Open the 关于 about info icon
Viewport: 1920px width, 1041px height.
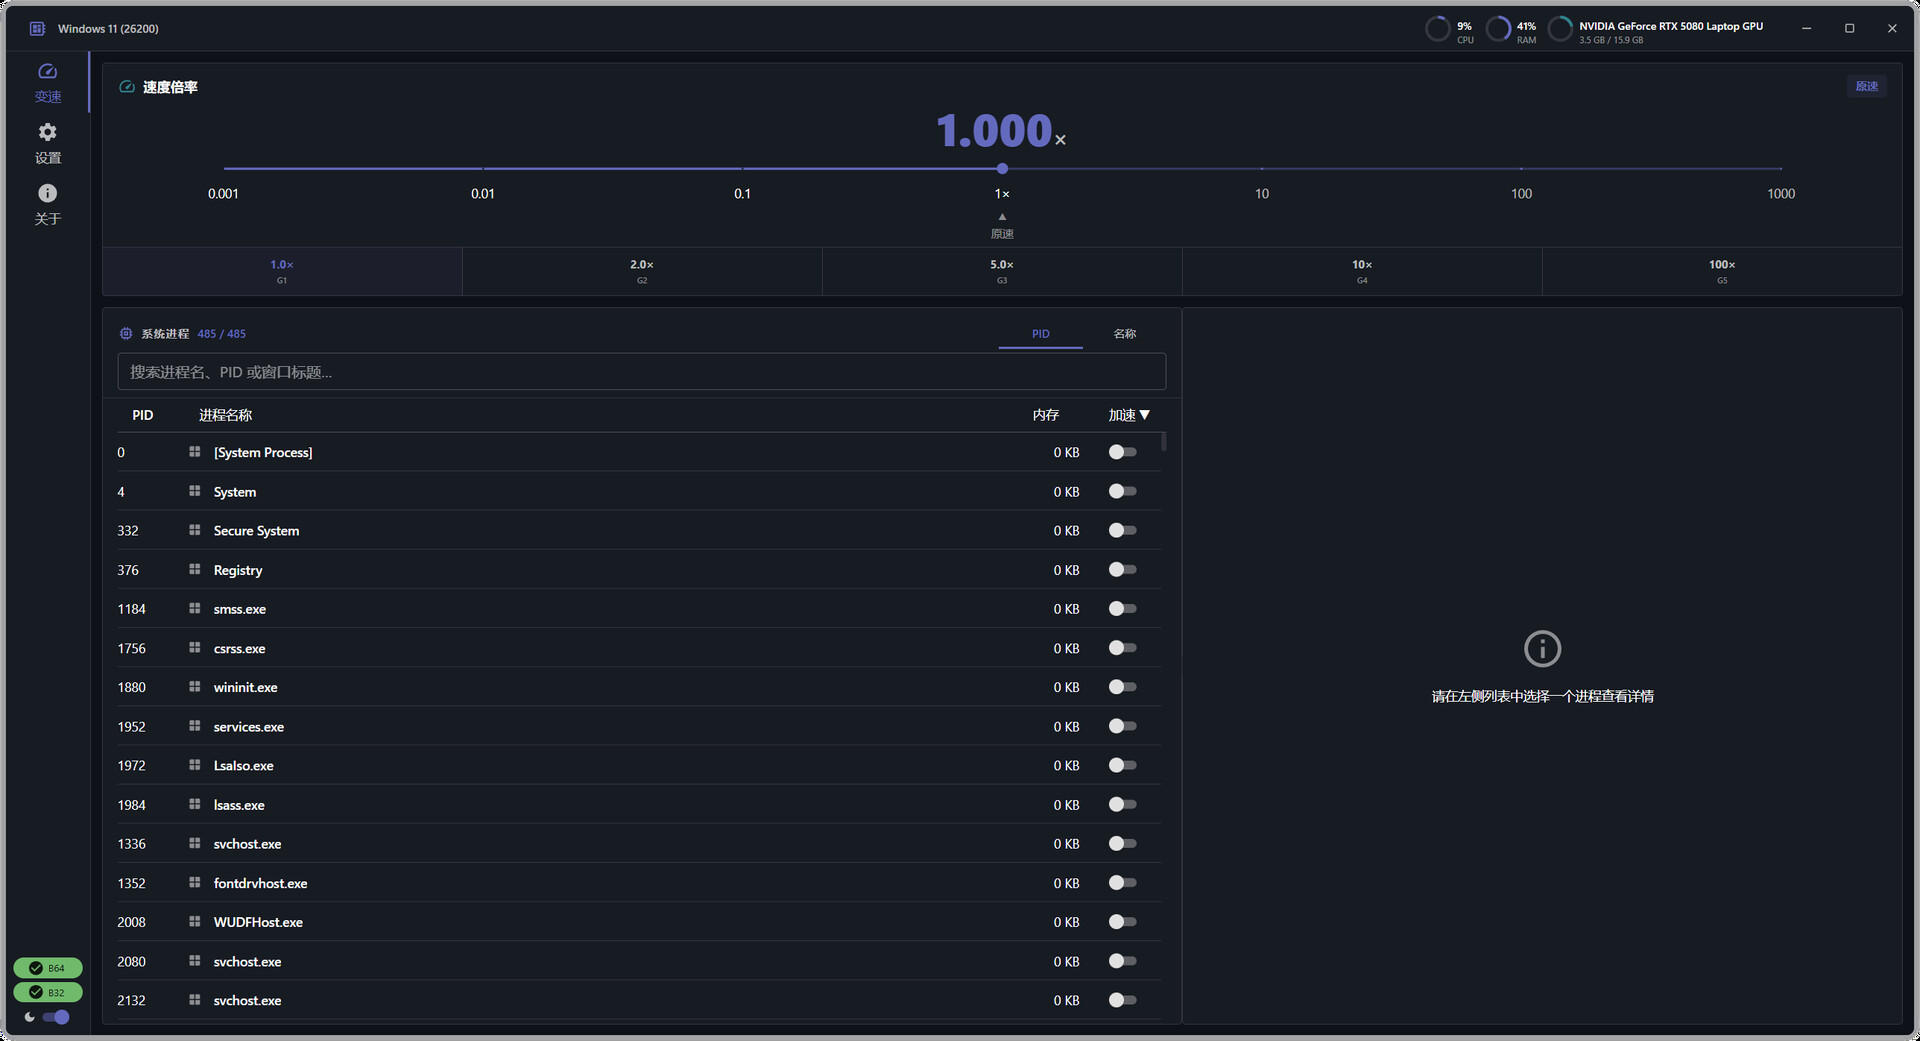[47, 193]
